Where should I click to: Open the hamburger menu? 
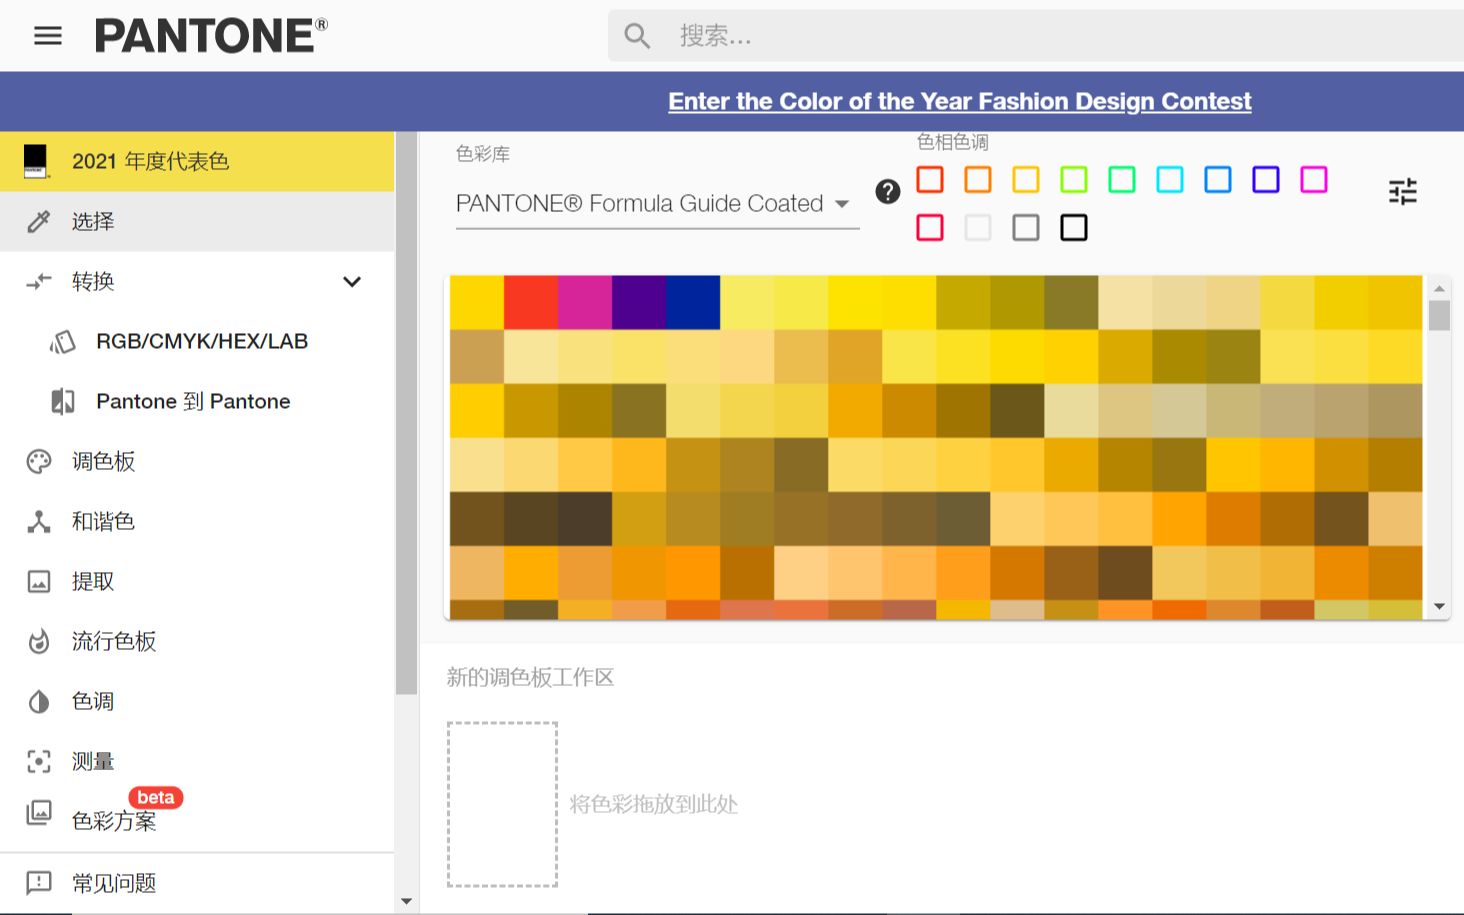48,36
